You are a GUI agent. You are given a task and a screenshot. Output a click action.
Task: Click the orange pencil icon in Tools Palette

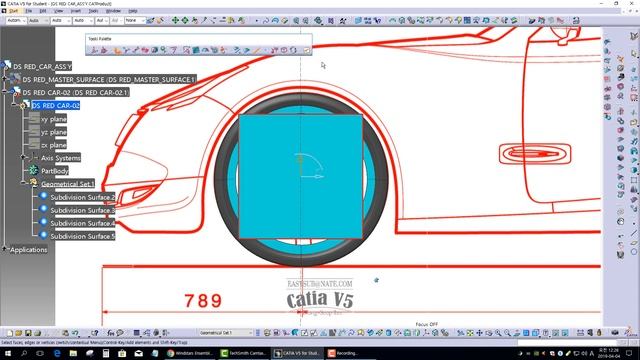[x=256, y=50]
